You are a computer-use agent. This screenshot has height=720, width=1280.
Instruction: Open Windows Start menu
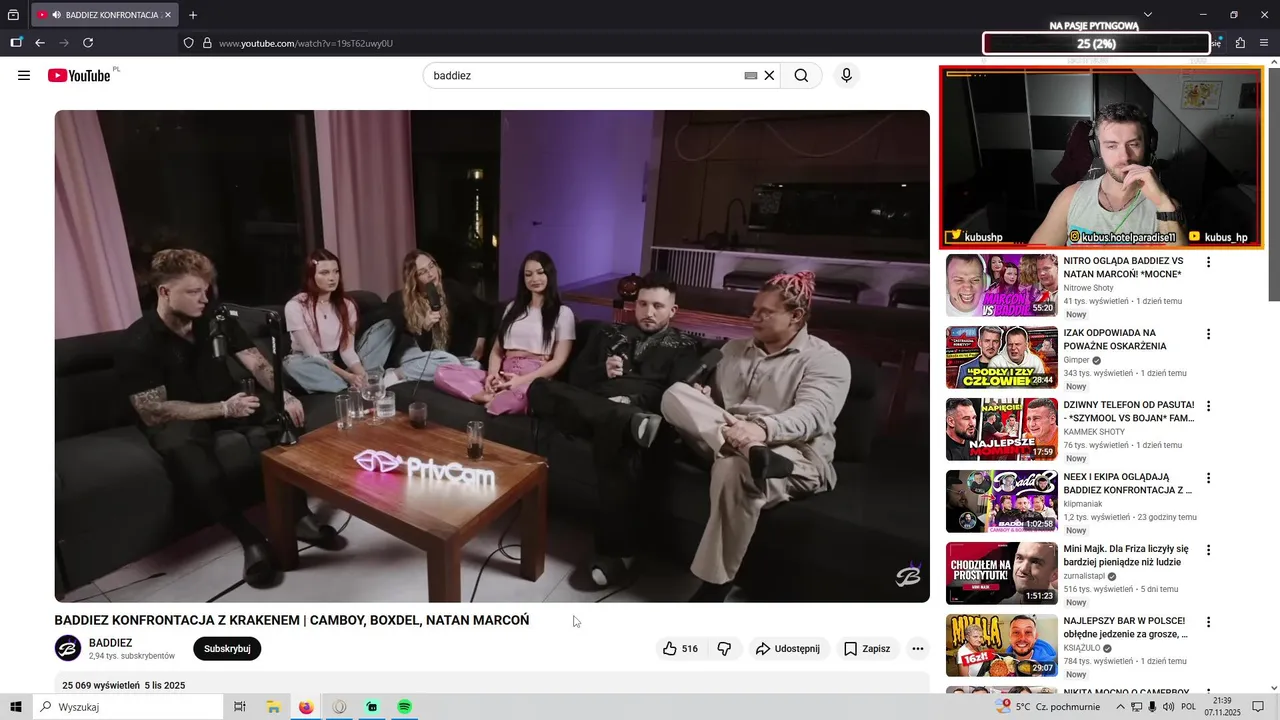pyautogui.click(x=16, y=707)
